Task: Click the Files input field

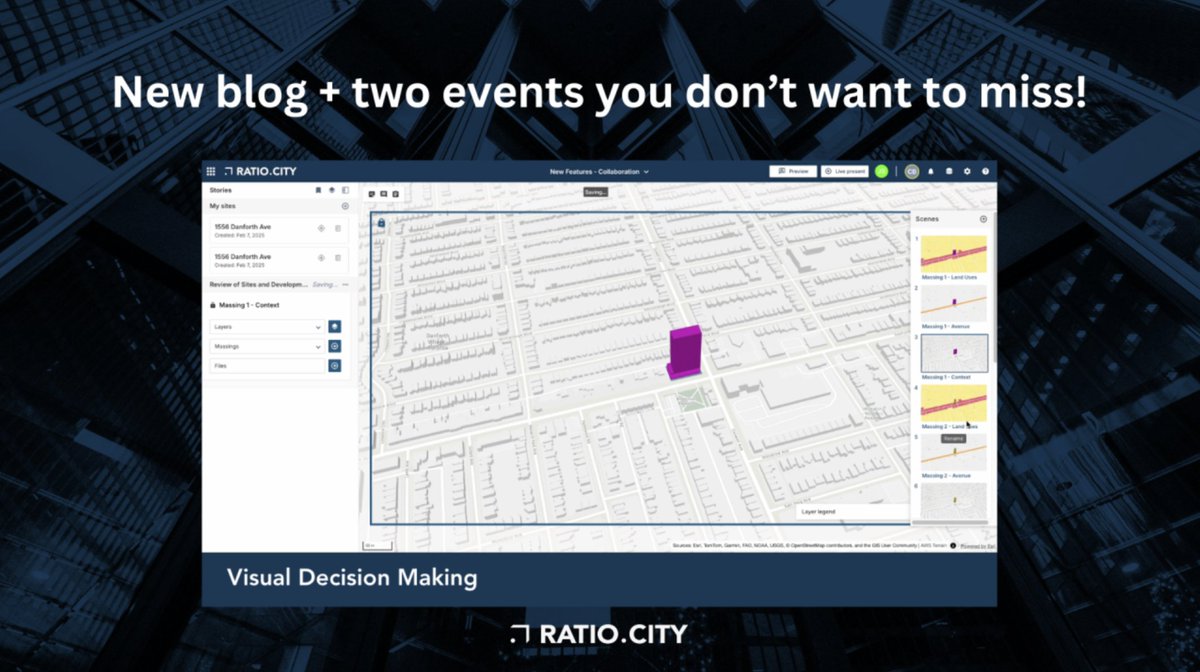Action: (x=266, y=366)
